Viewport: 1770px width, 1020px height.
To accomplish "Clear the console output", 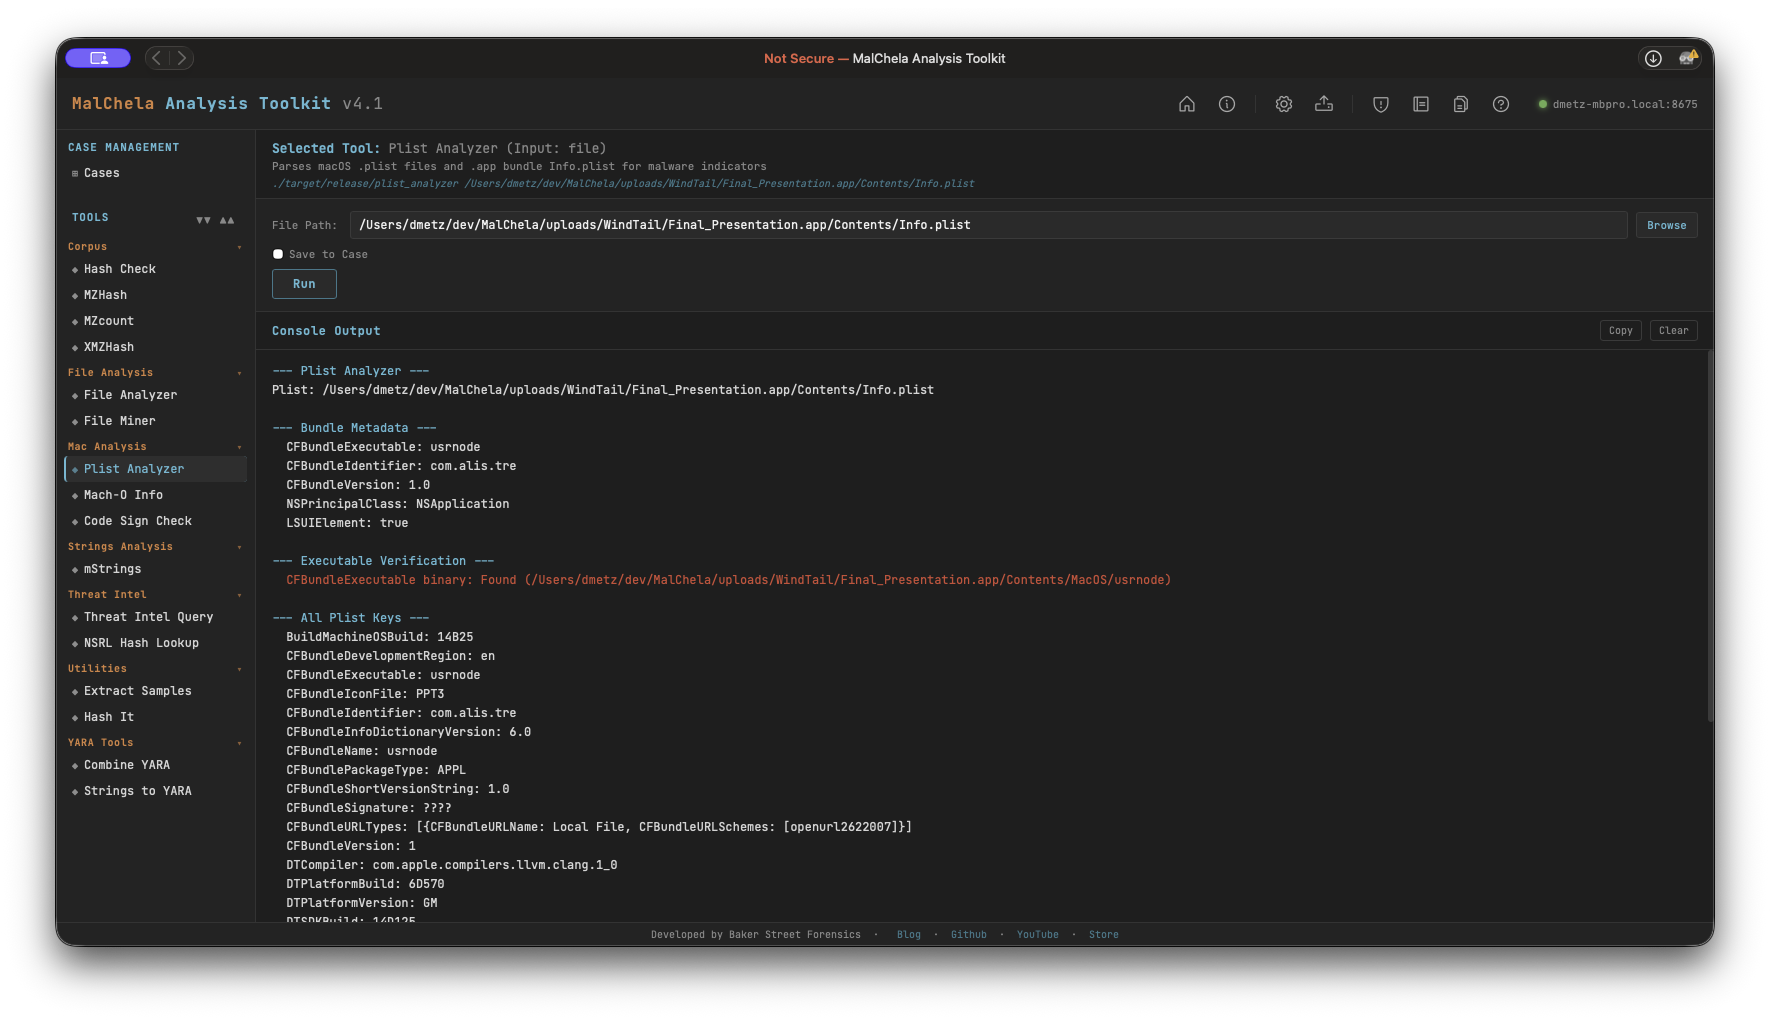I will 1673,330.
